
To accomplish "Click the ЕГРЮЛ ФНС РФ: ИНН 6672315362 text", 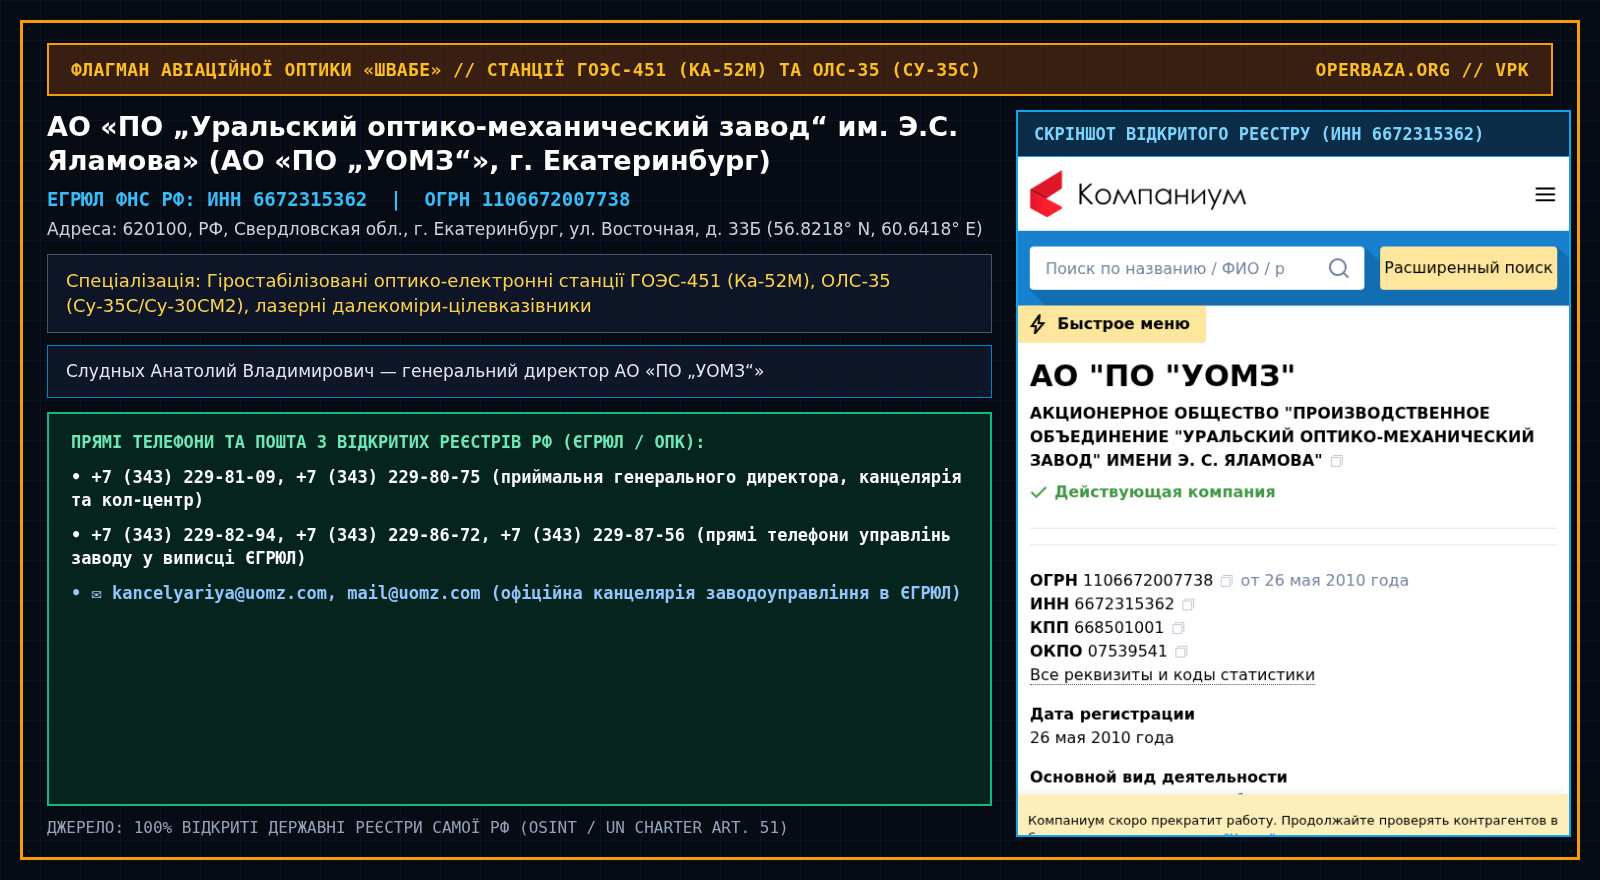I will tap(207, 199).
